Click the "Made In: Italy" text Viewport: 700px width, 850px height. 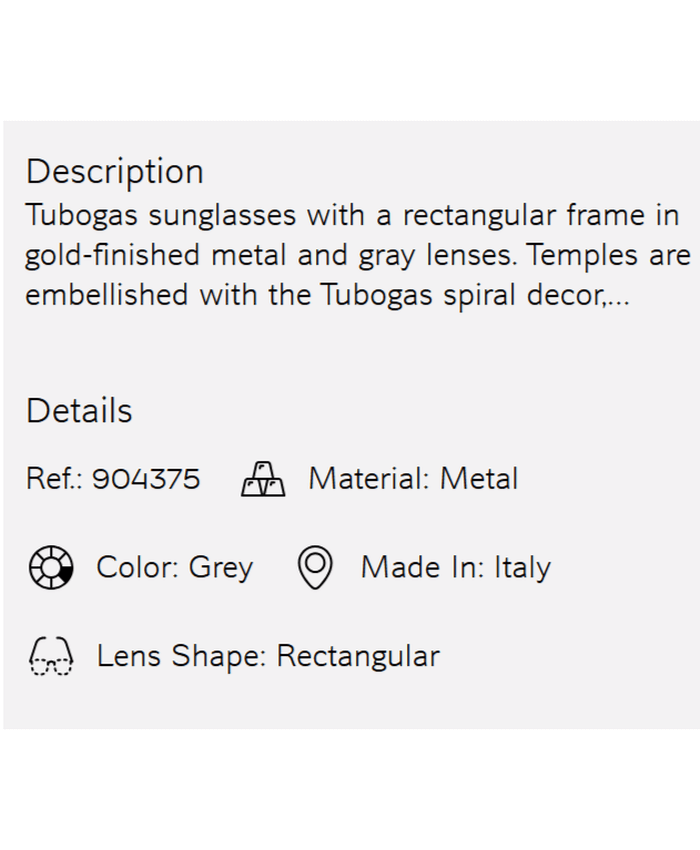click(x=455, y=567)
